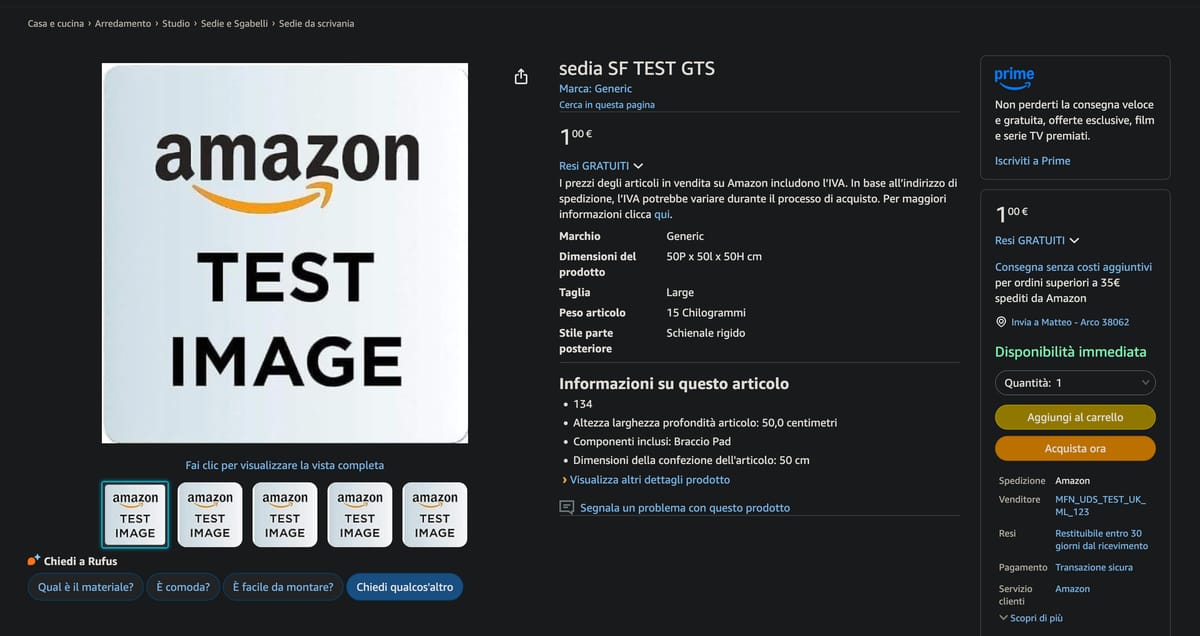Screen dimensions: 1200x636
Task: Open Sedie da scrivania breadcrumb
Action: point(316,23)
